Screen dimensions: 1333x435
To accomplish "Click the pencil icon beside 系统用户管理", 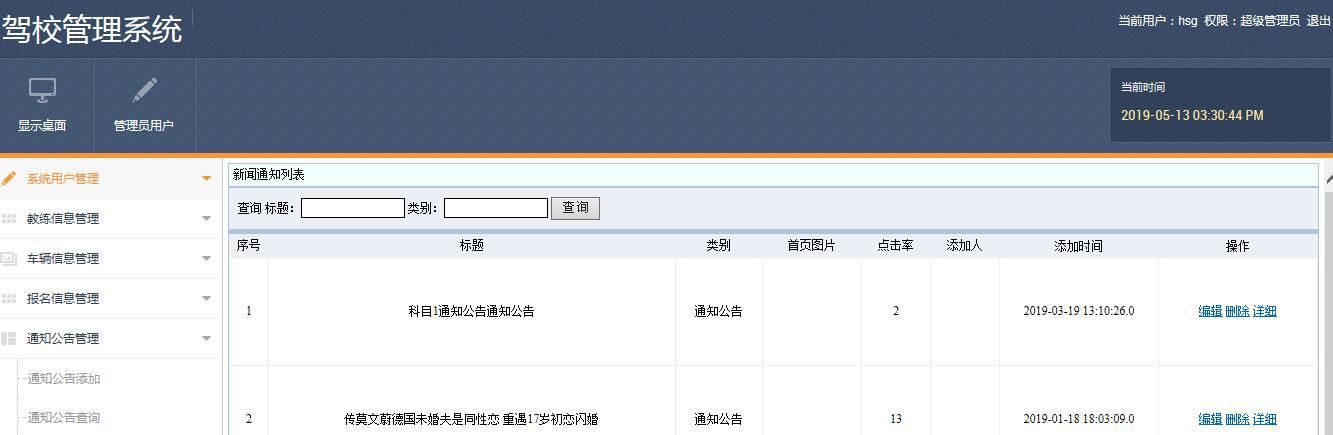I will (x=9, y=178).
